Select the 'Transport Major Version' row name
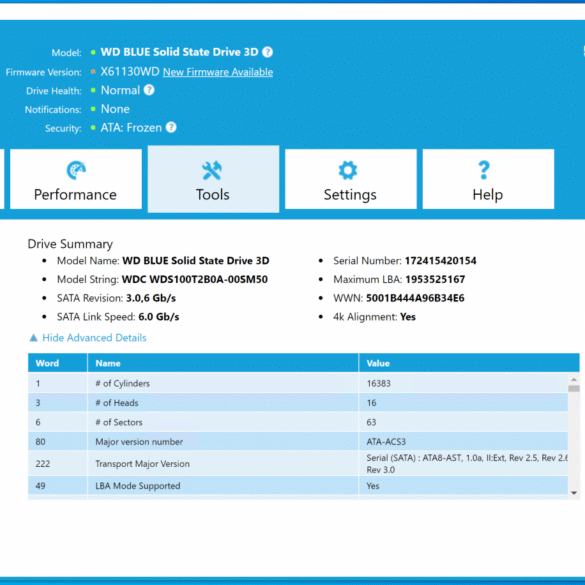The height and width of the screenshot is (585, 585). click(x=143, y=464)
